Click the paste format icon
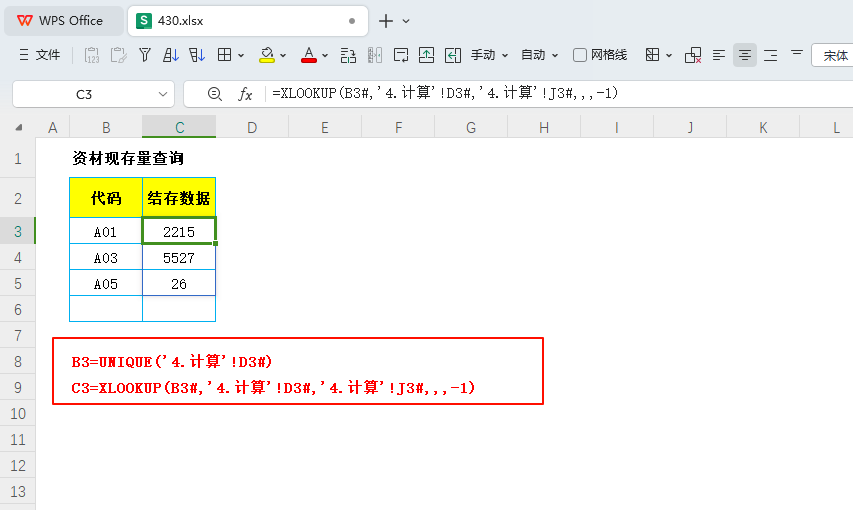 tap(118, 55)
